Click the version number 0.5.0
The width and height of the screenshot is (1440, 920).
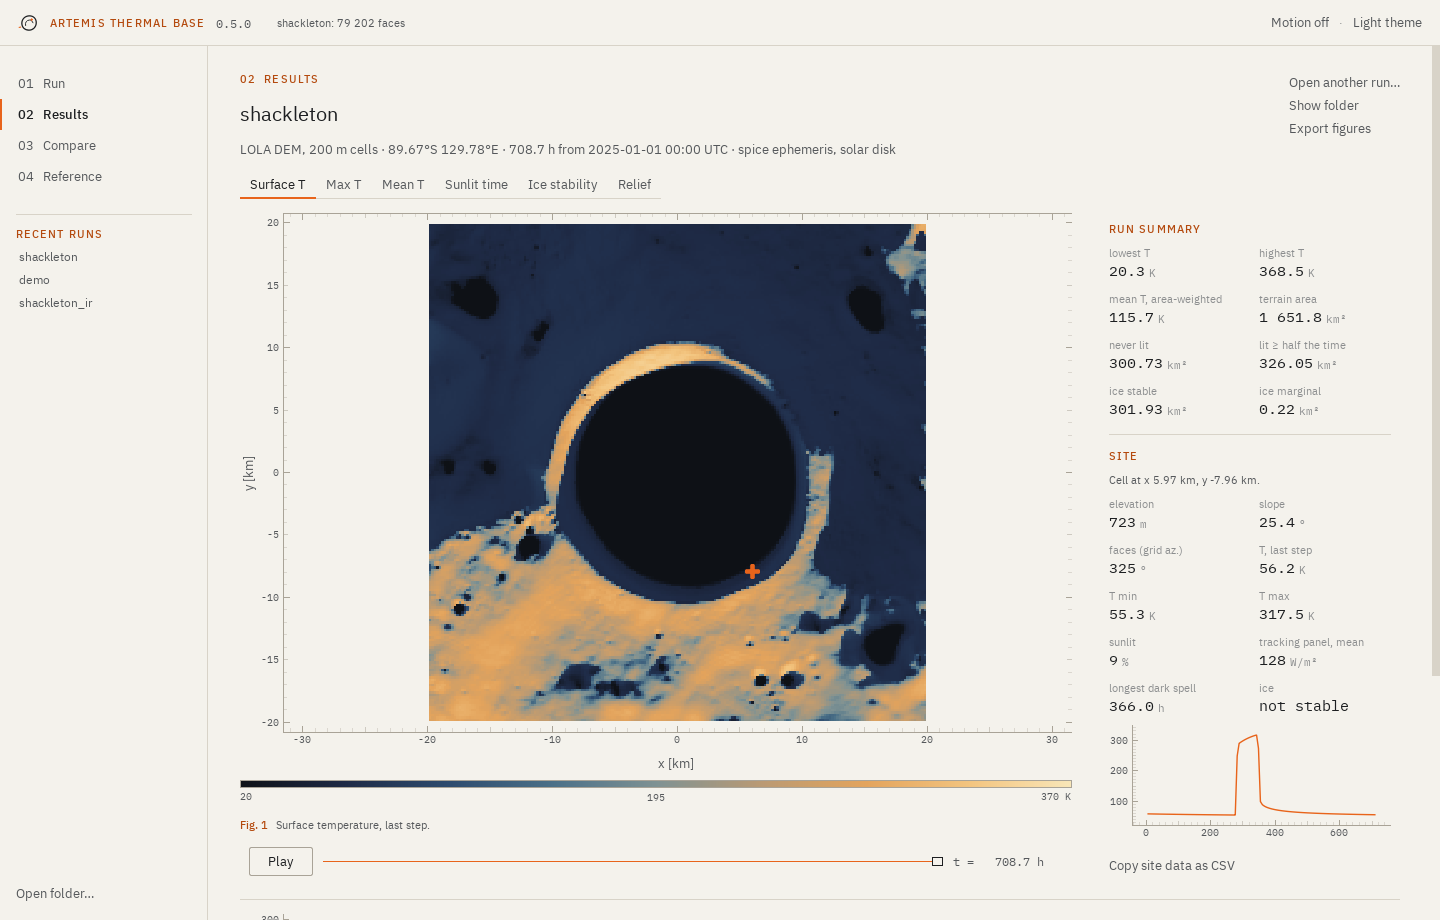click(234, 24)
